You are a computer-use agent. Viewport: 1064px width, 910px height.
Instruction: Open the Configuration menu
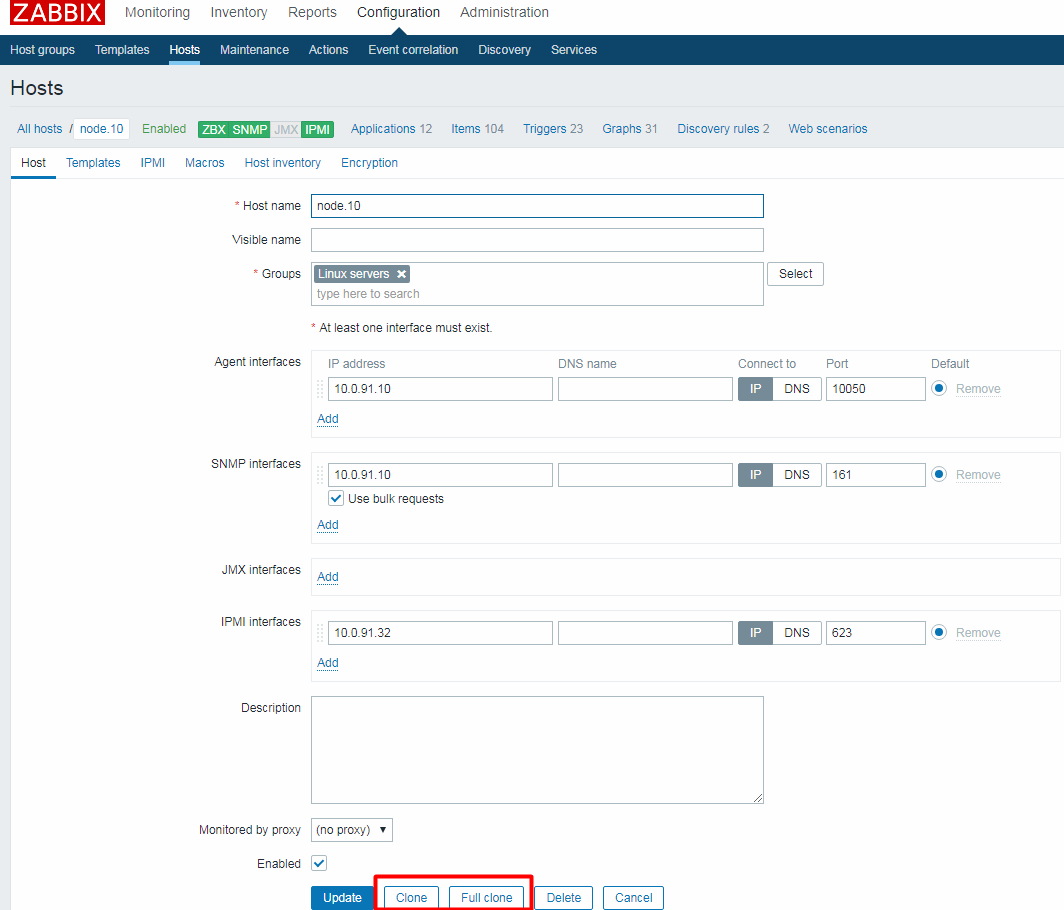tap(398, 13)
